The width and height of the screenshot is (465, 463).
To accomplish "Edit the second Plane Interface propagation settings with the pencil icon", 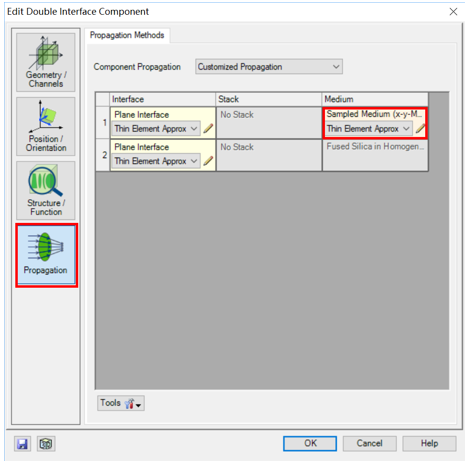I will pos(208,161).
